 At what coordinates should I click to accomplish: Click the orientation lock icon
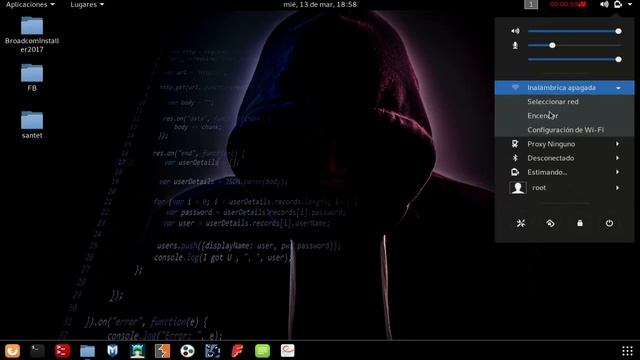coord(550,223)
